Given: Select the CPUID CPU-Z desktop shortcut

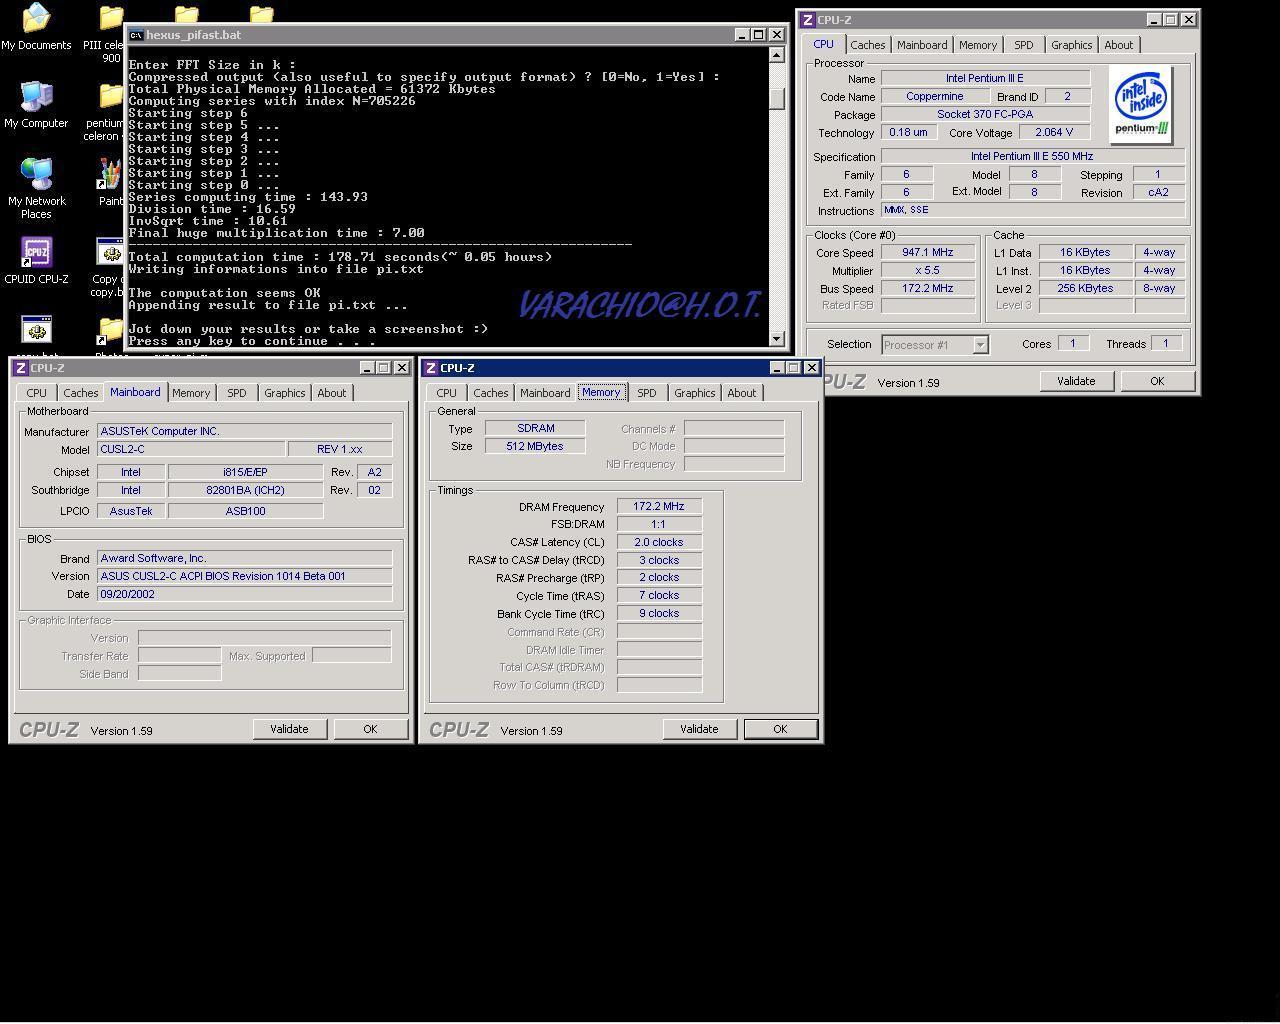Looking at the screenshot, I should coord(36,261).
